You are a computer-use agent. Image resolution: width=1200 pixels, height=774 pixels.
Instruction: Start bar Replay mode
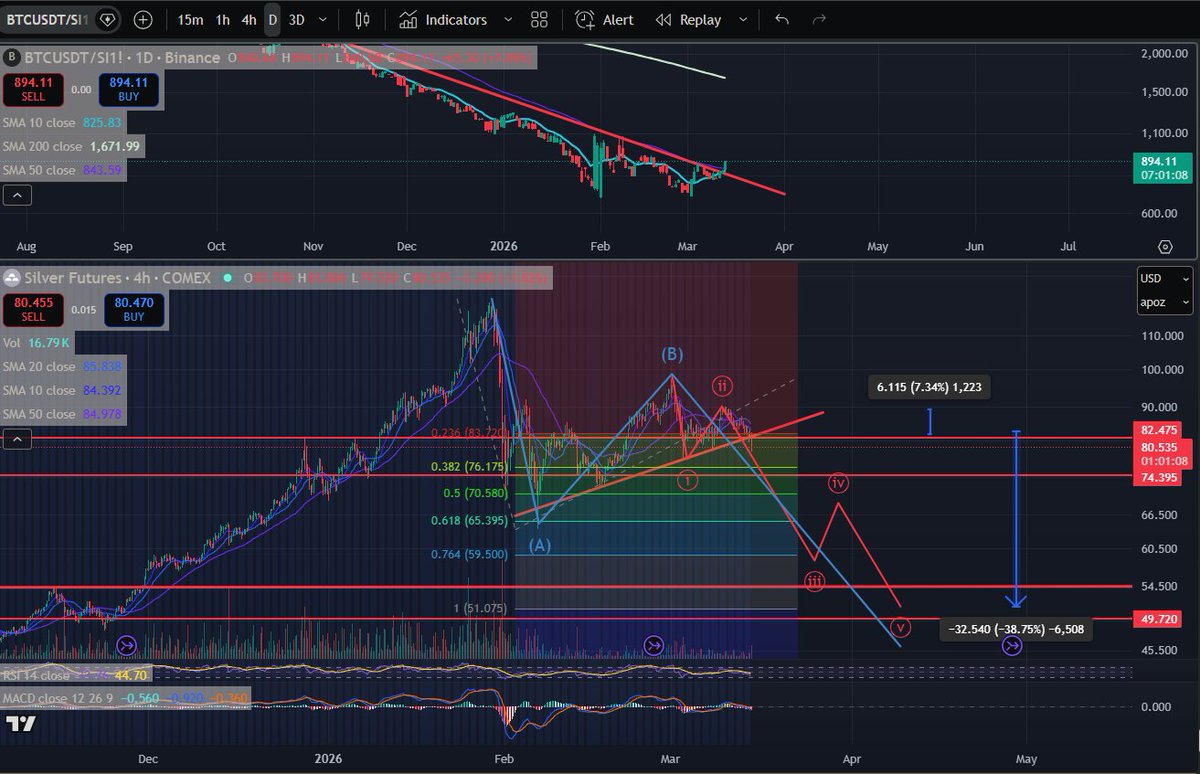688,19
